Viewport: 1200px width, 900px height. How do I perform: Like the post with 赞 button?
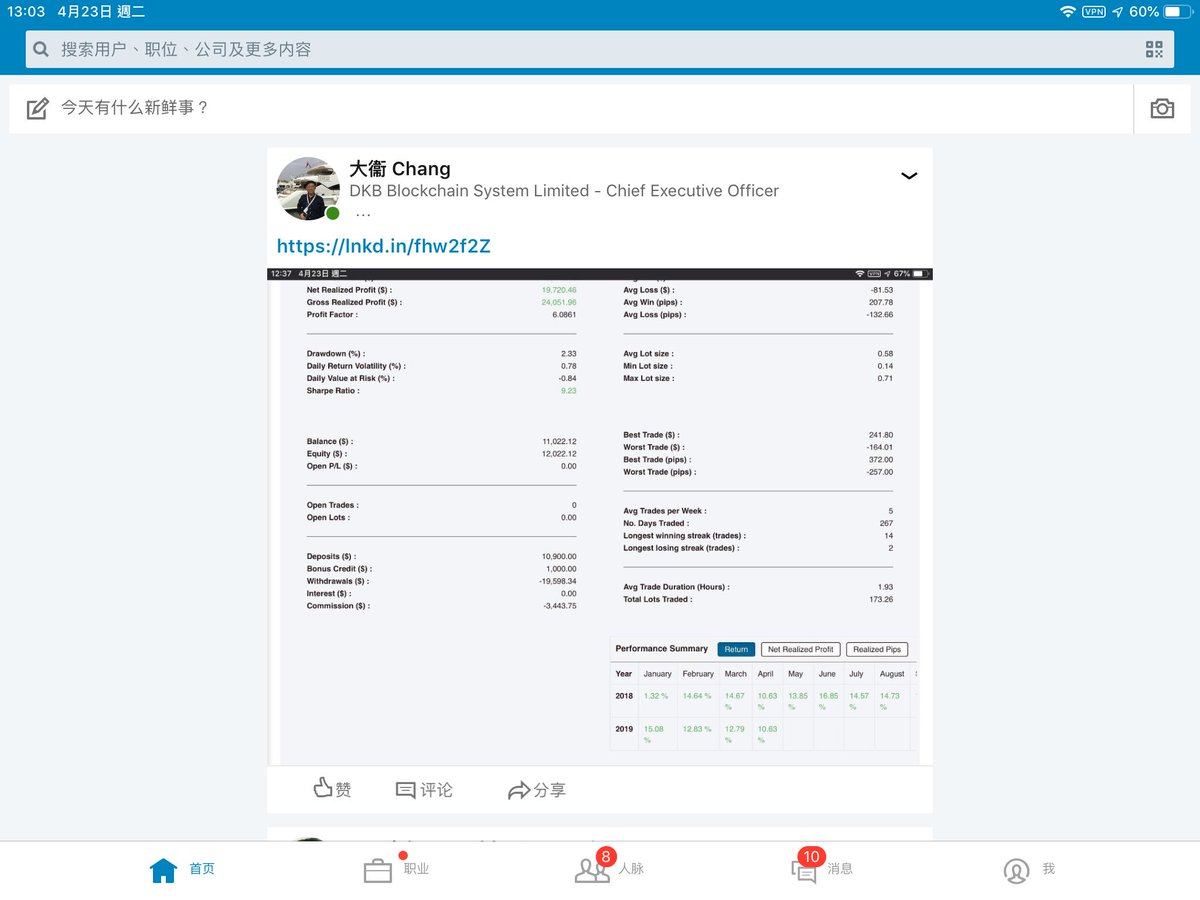coord(332,789)
